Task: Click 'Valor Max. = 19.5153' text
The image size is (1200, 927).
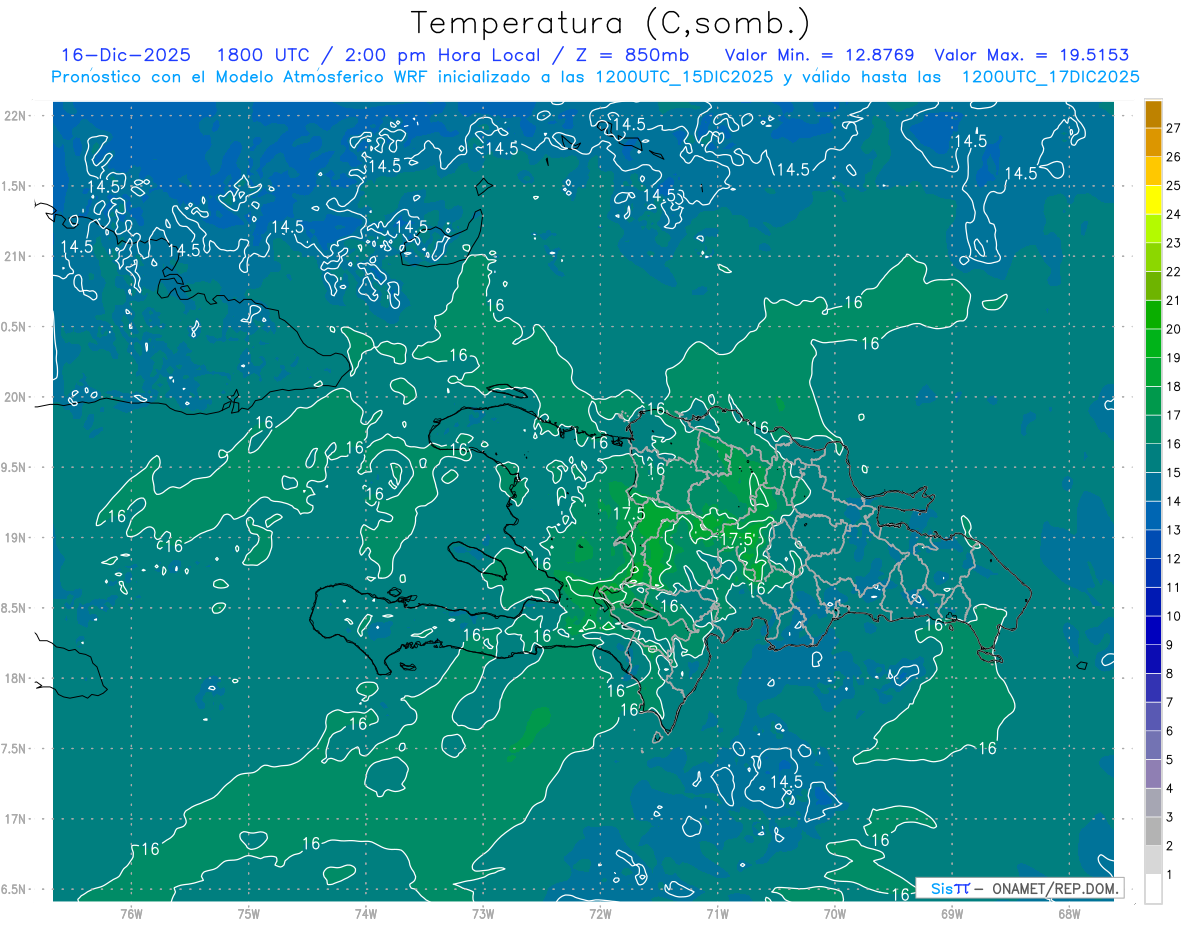Action: [1032, 55]
